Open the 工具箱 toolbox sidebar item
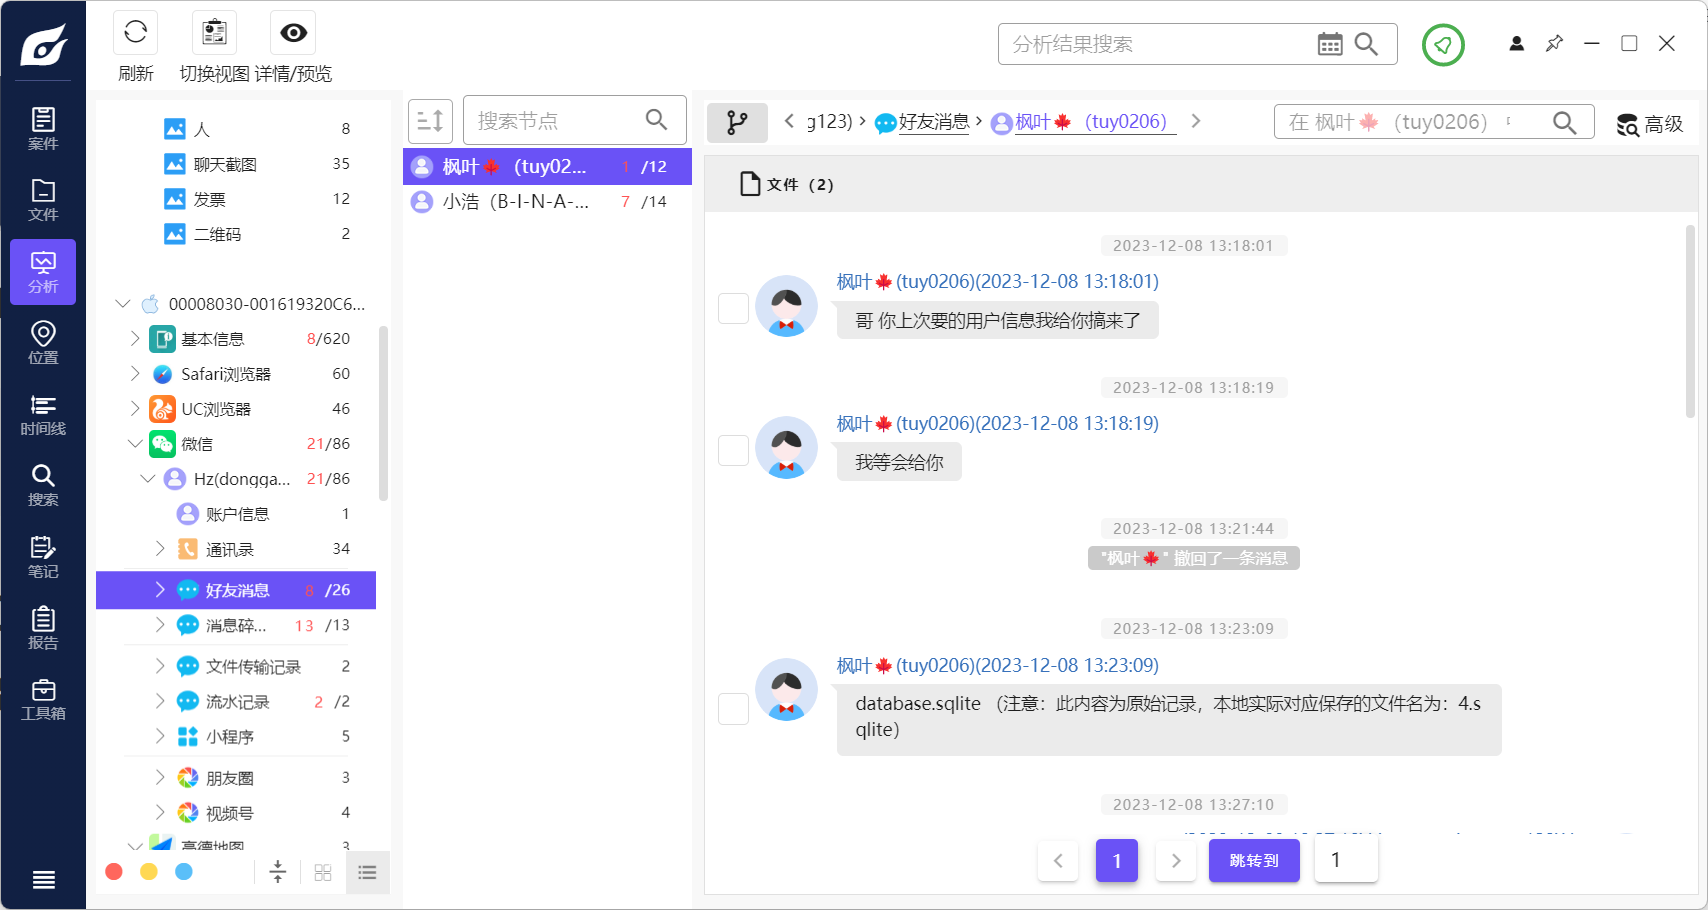The width and height of the screenshot is (1708, 910). 43,699
